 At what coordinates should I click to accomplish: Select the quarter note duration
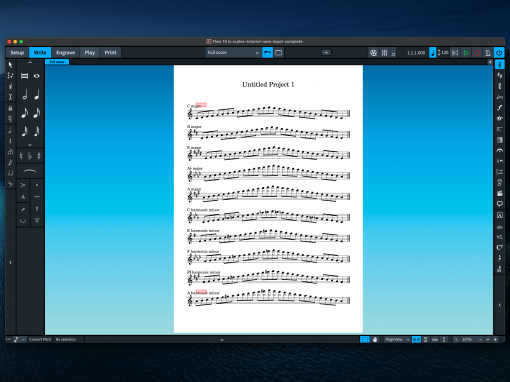pyautogui.click(x=37, y=95)
